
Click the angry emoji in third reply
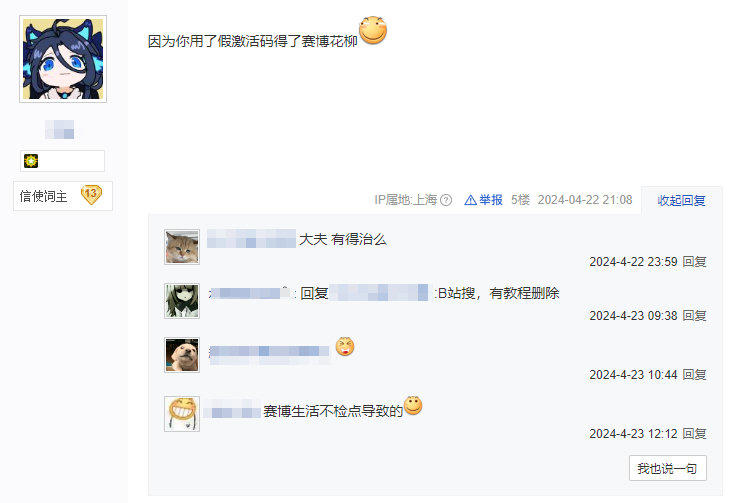tap(345, 346)
